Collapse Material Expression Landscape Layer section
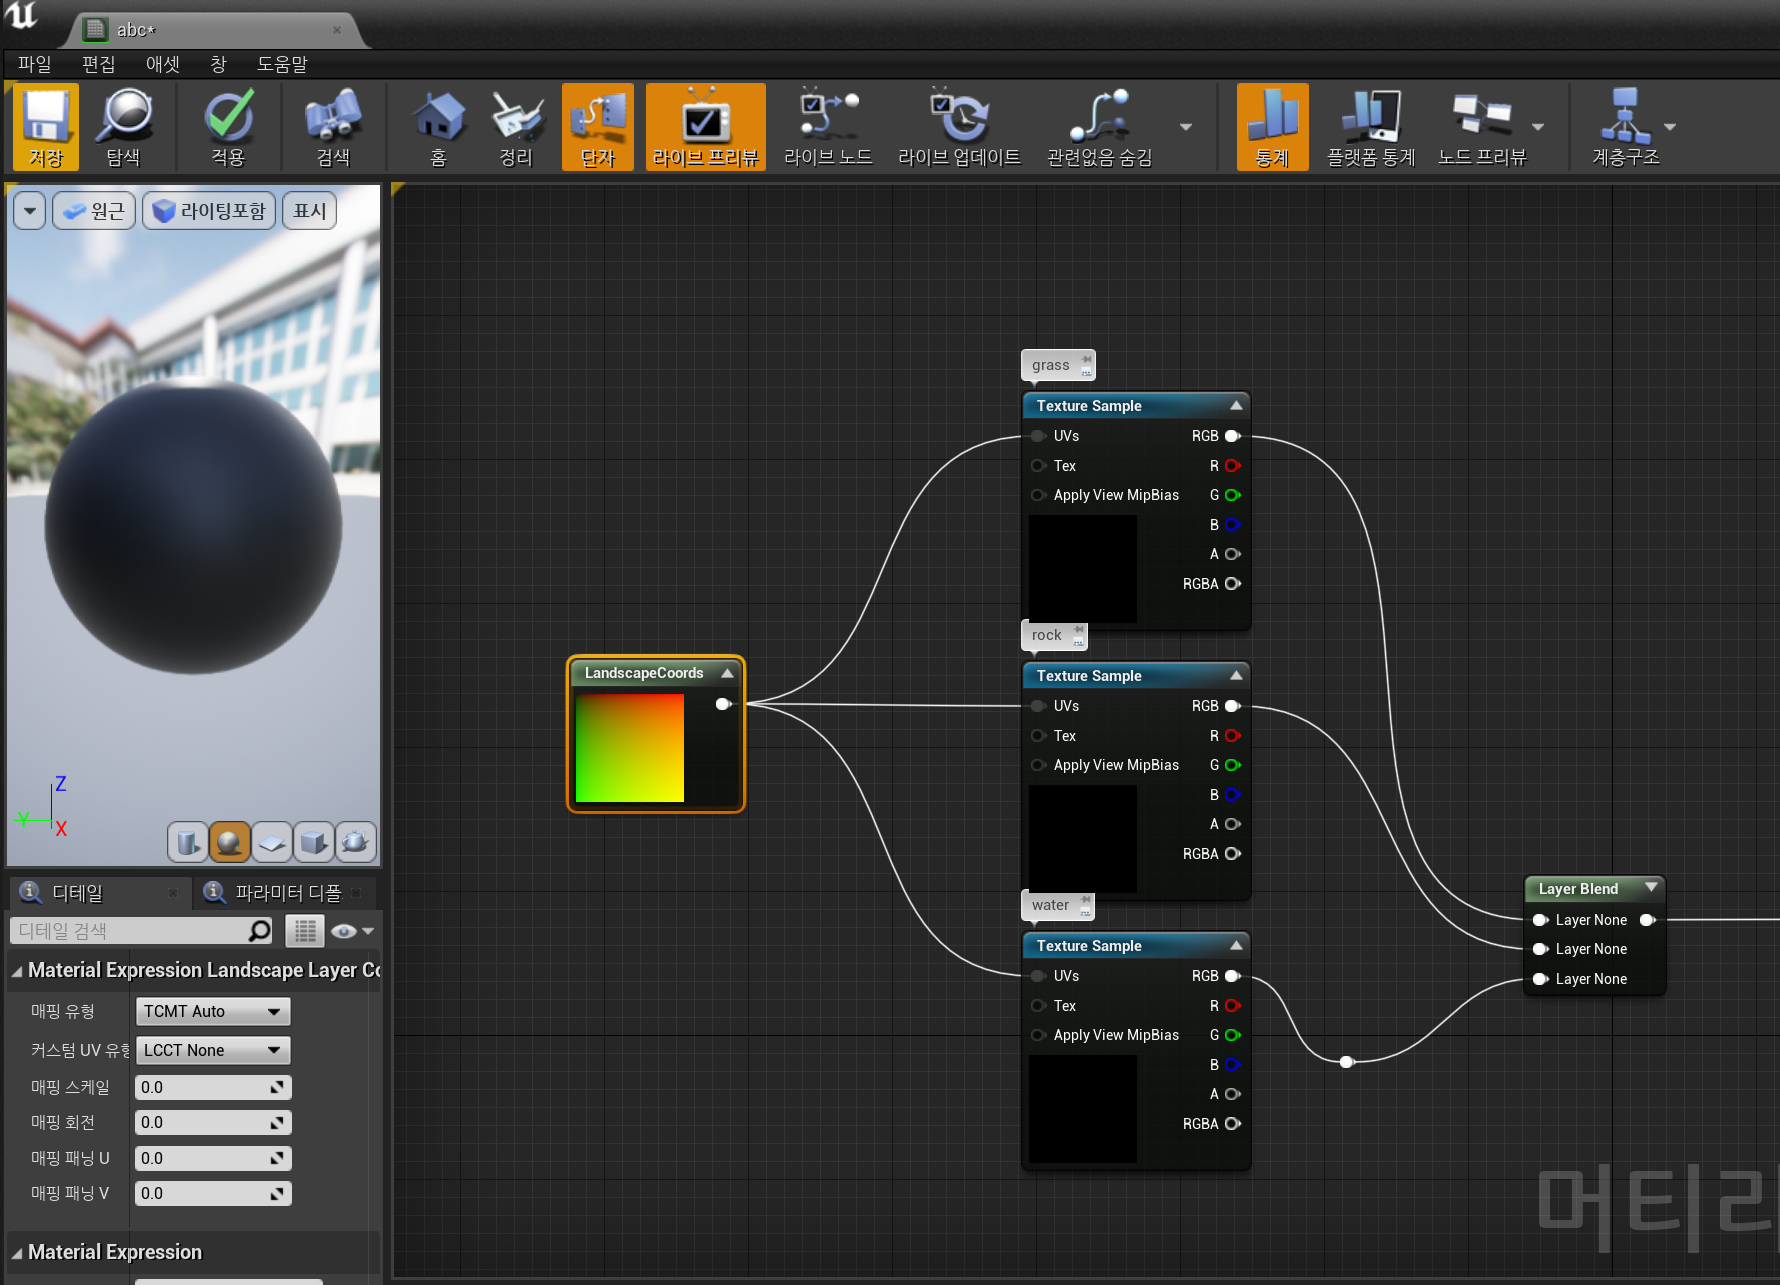The height and width of the screenshot is (1285, 1780). [x=17, y=971]
